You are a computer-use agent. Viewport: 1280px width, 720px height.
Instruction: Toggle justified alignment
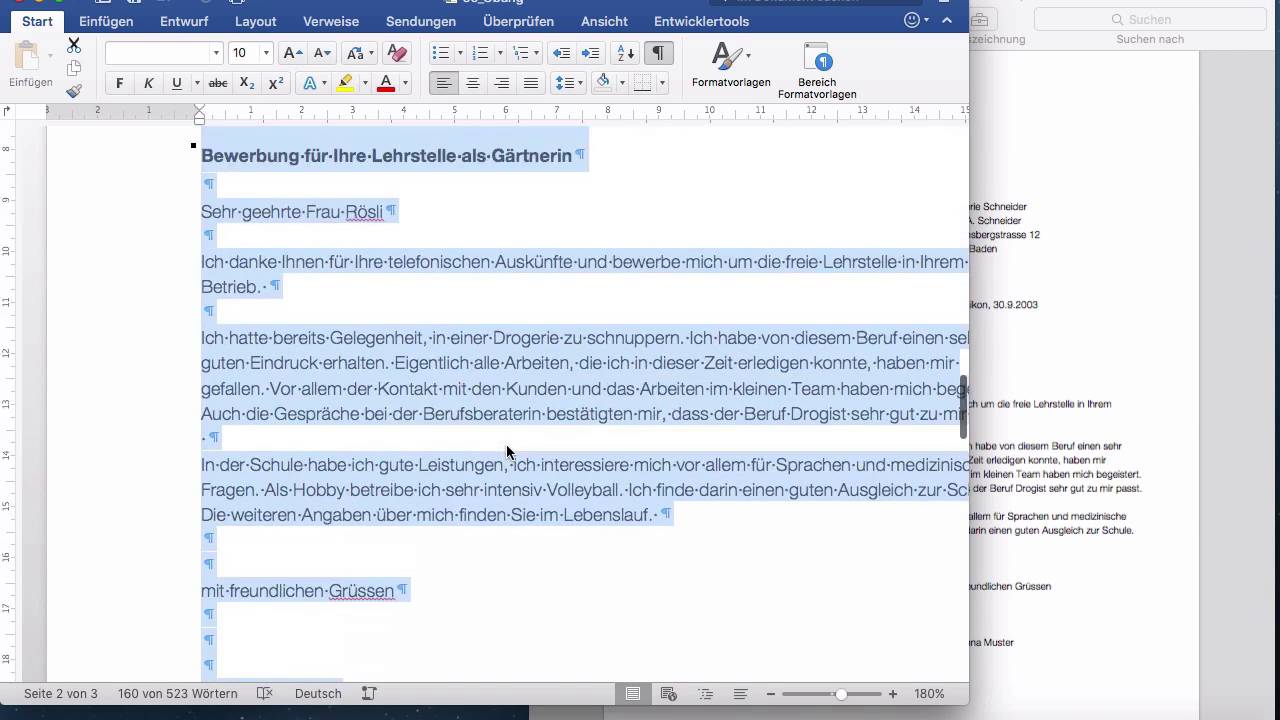click(531, 84)
